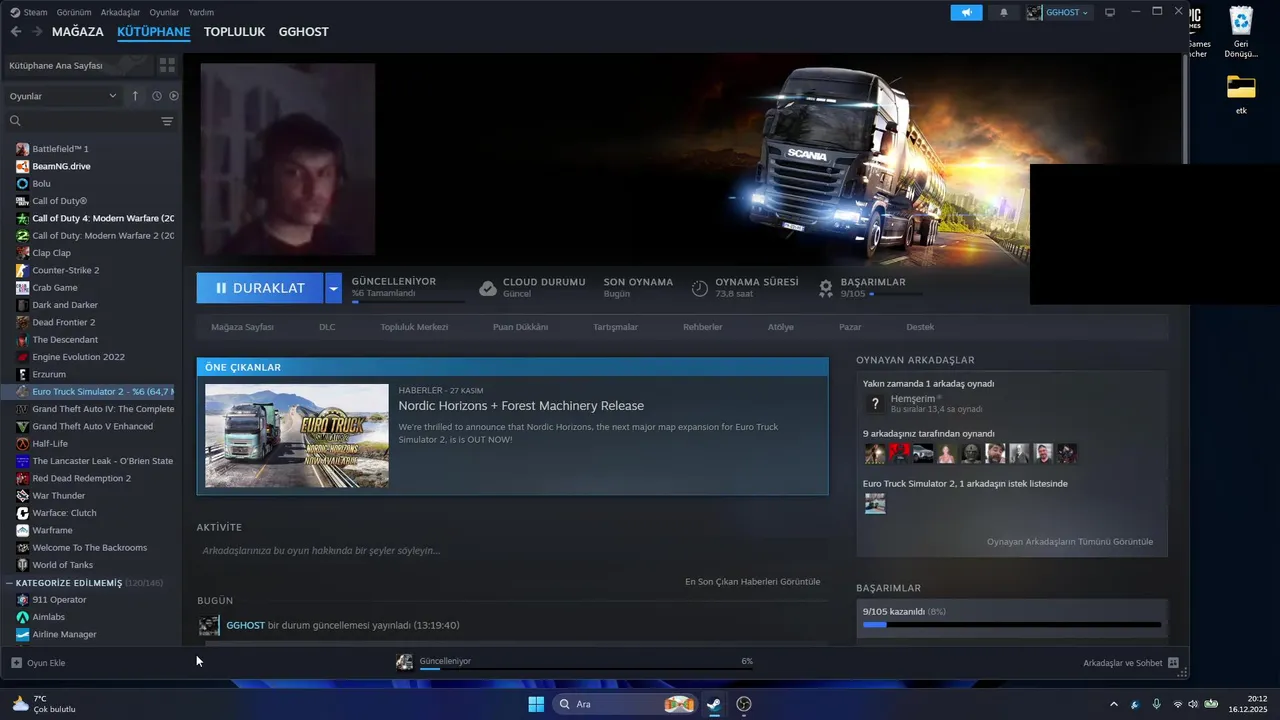
Task: Open Red Dead Redemption 2 entry
Action: (82, 478)
